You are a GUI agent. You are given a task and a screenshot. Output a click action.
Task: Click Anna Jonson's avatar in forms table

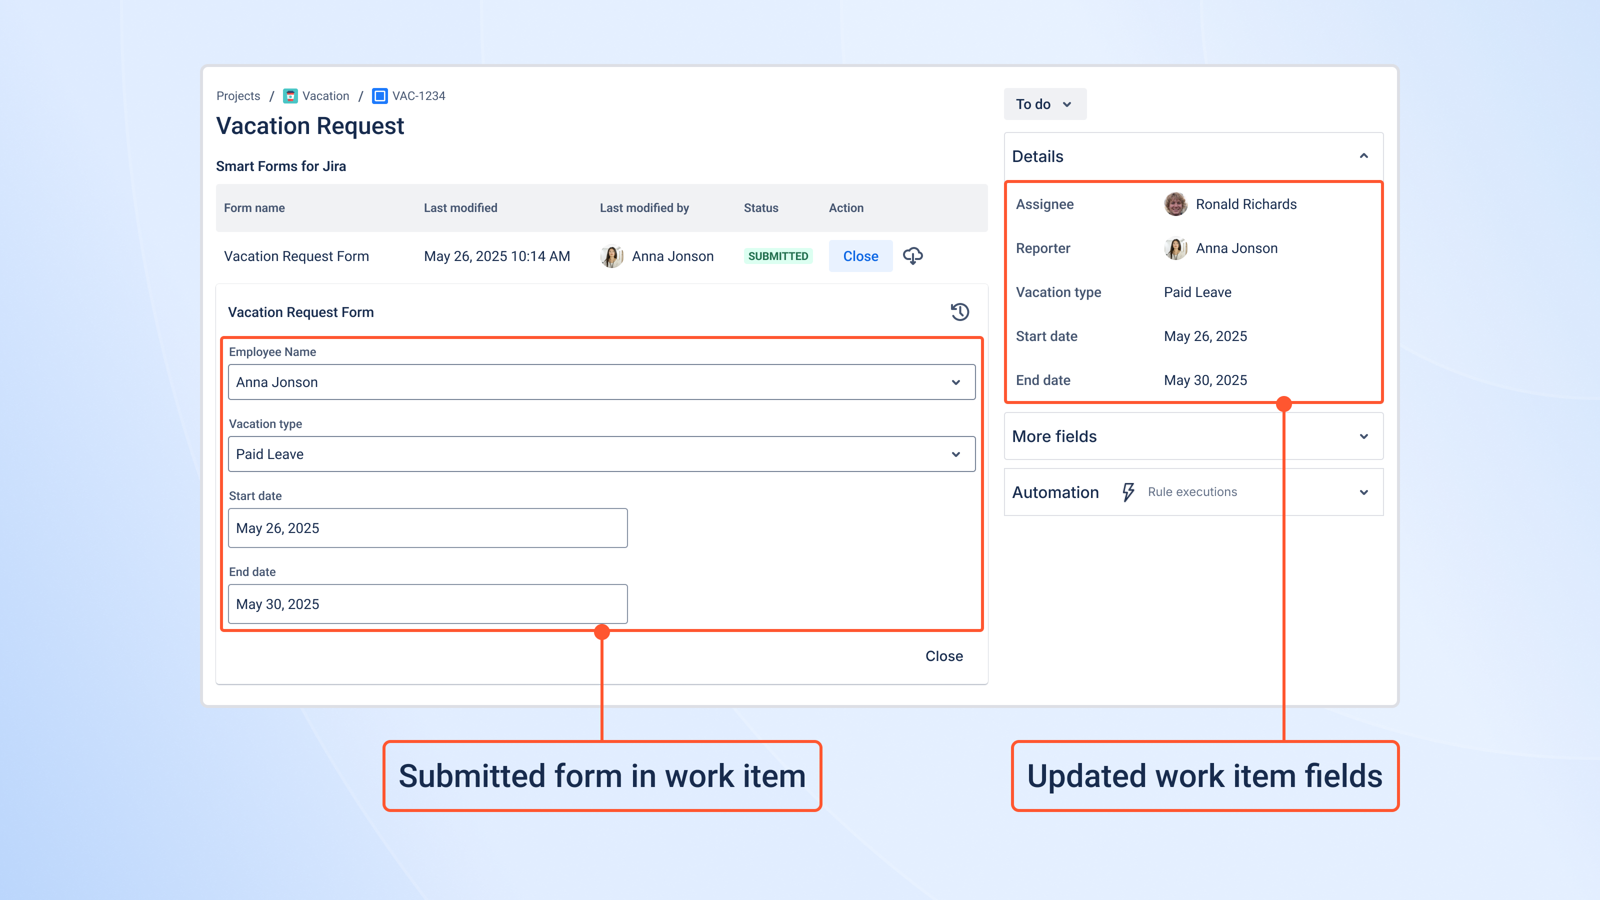[x=612, y=256]
